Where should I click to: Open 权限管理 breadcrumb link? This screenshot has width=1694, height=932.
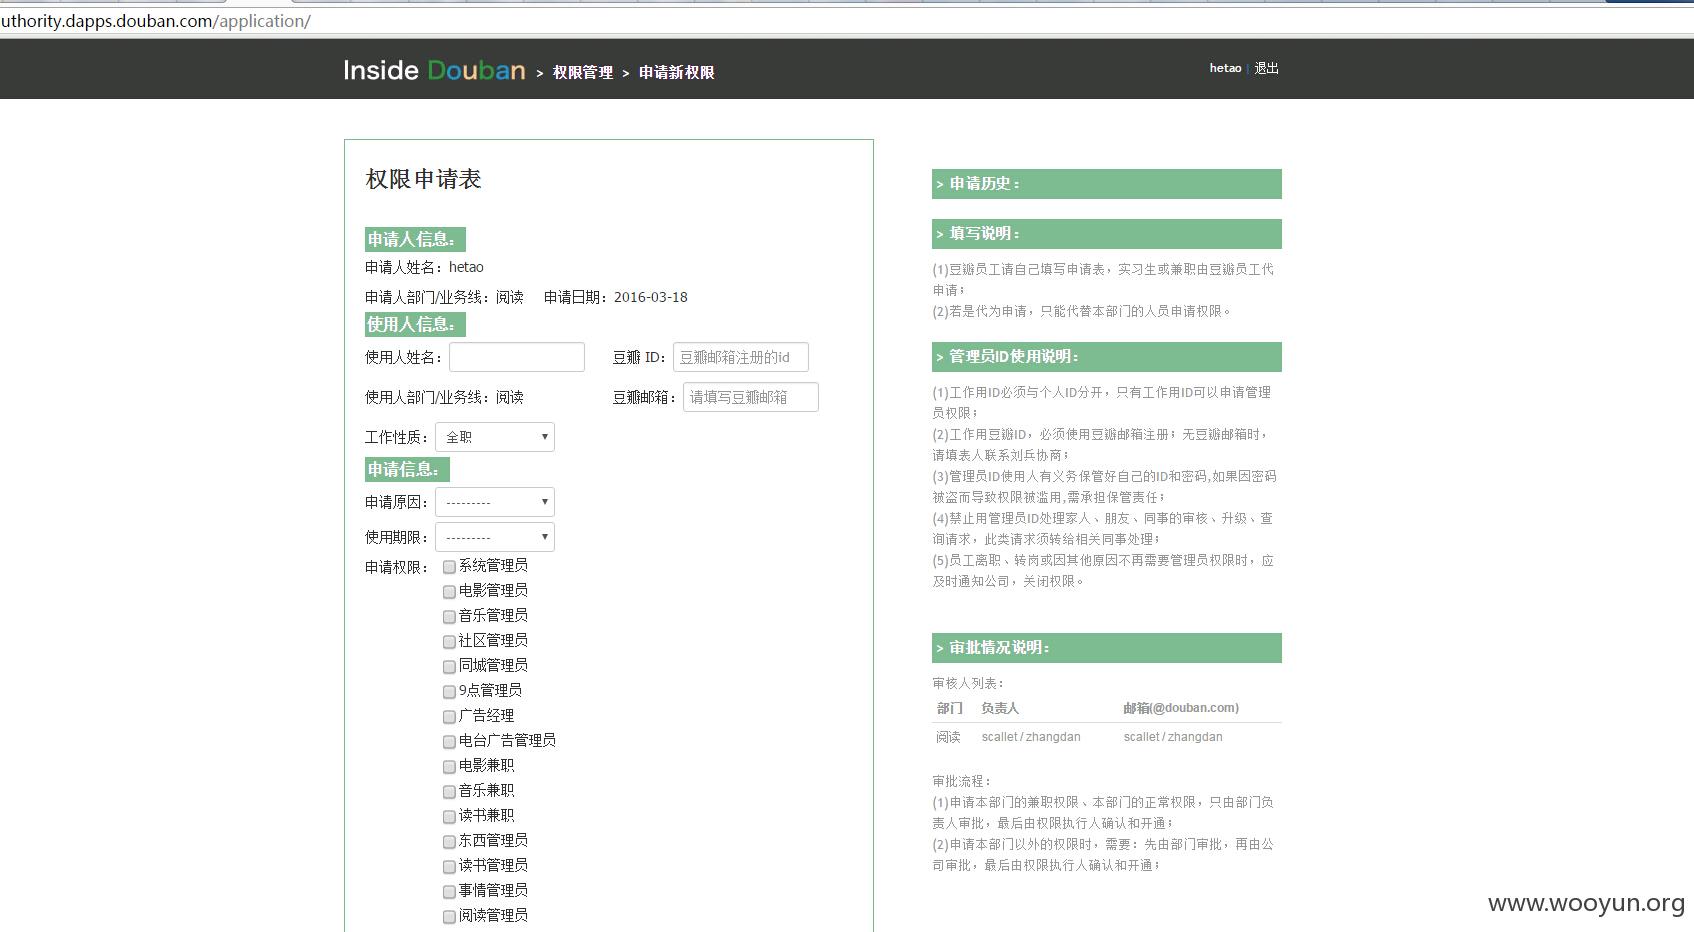pyautogui.click(x=583, y=72)
